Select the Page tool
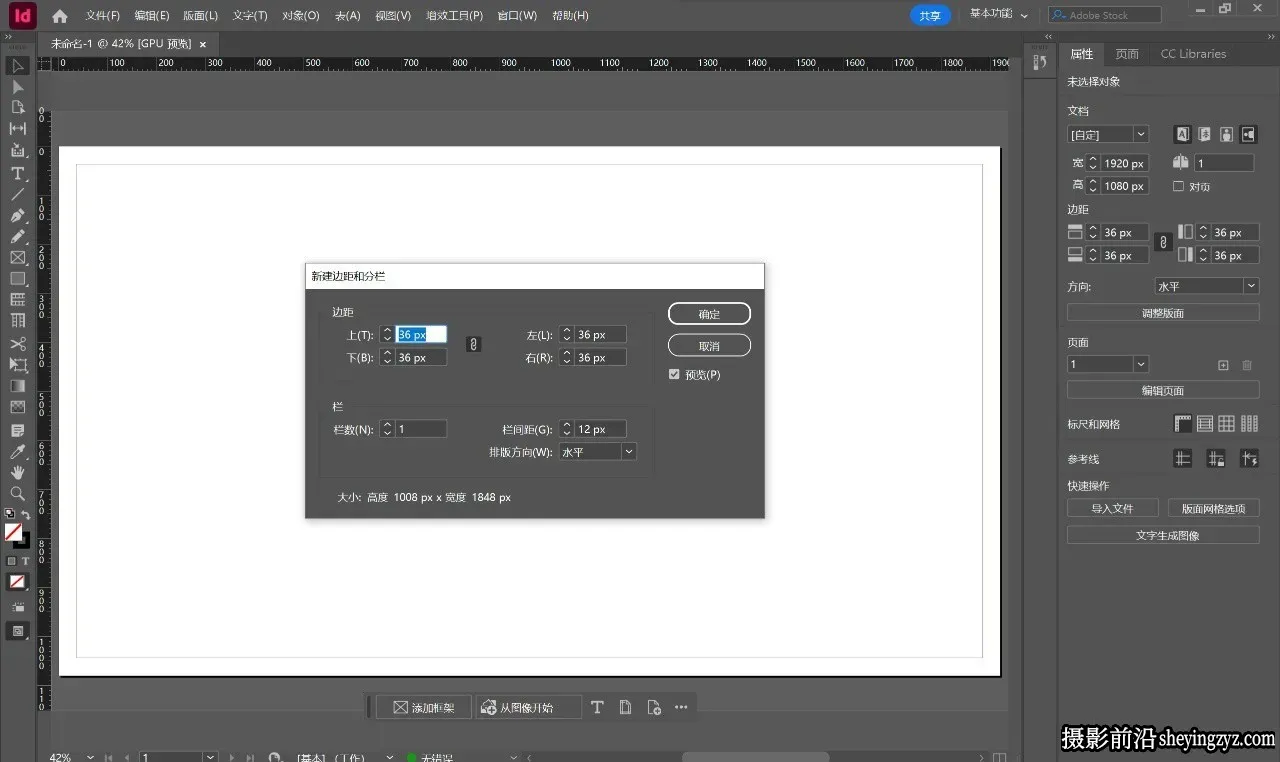 (x=18, y=107)
